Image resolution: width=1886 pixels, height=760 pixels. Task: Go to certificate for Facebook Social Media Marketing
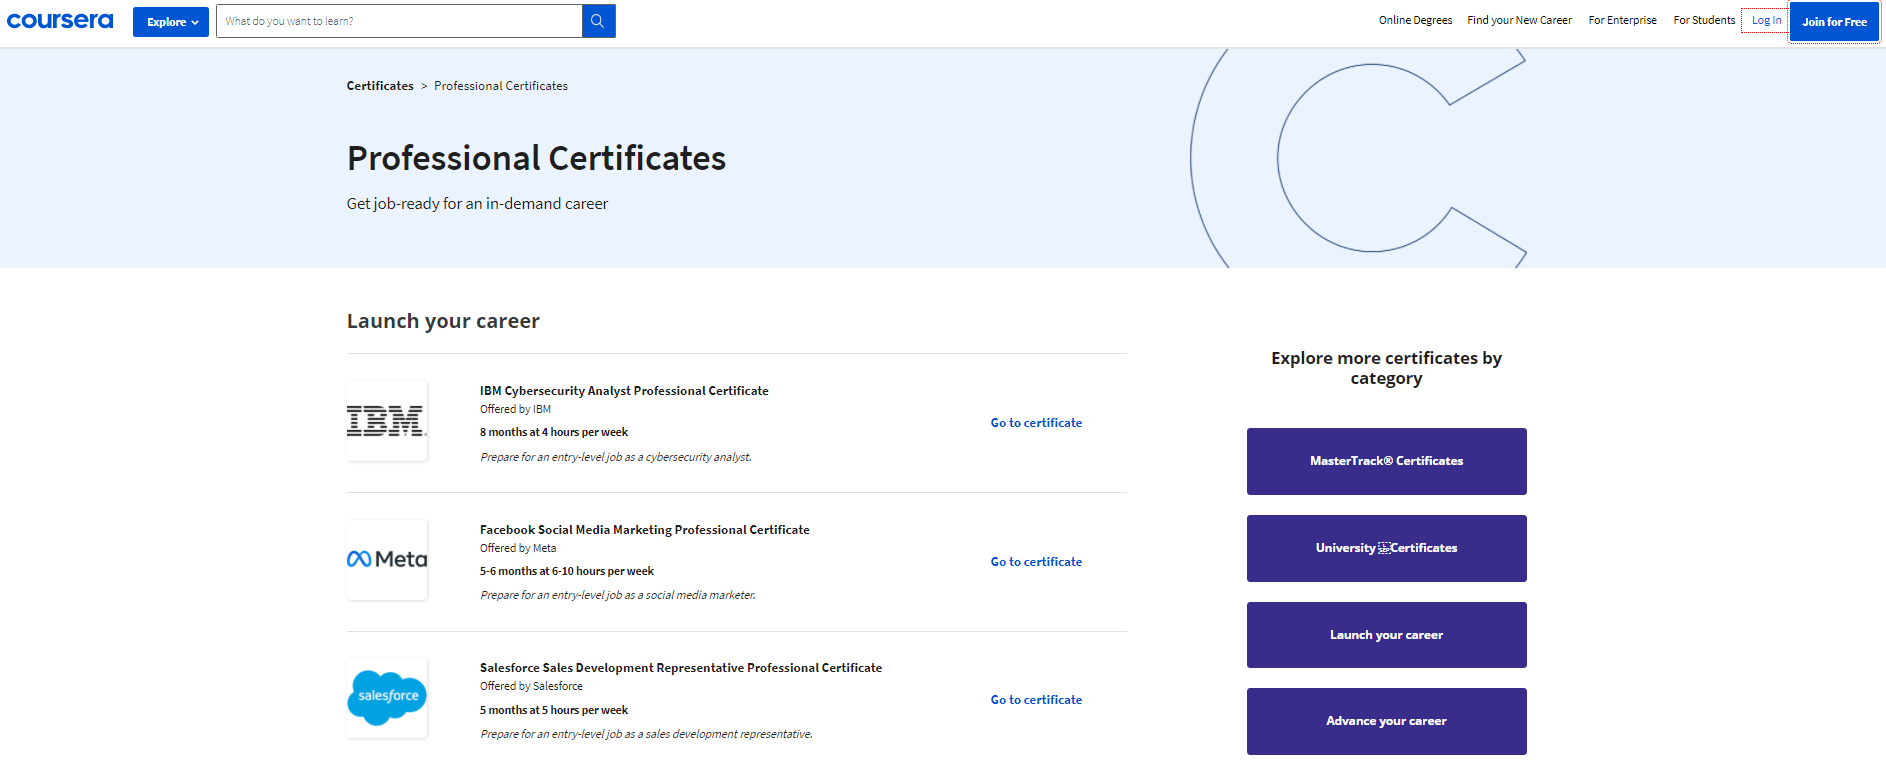(1036, 562)
